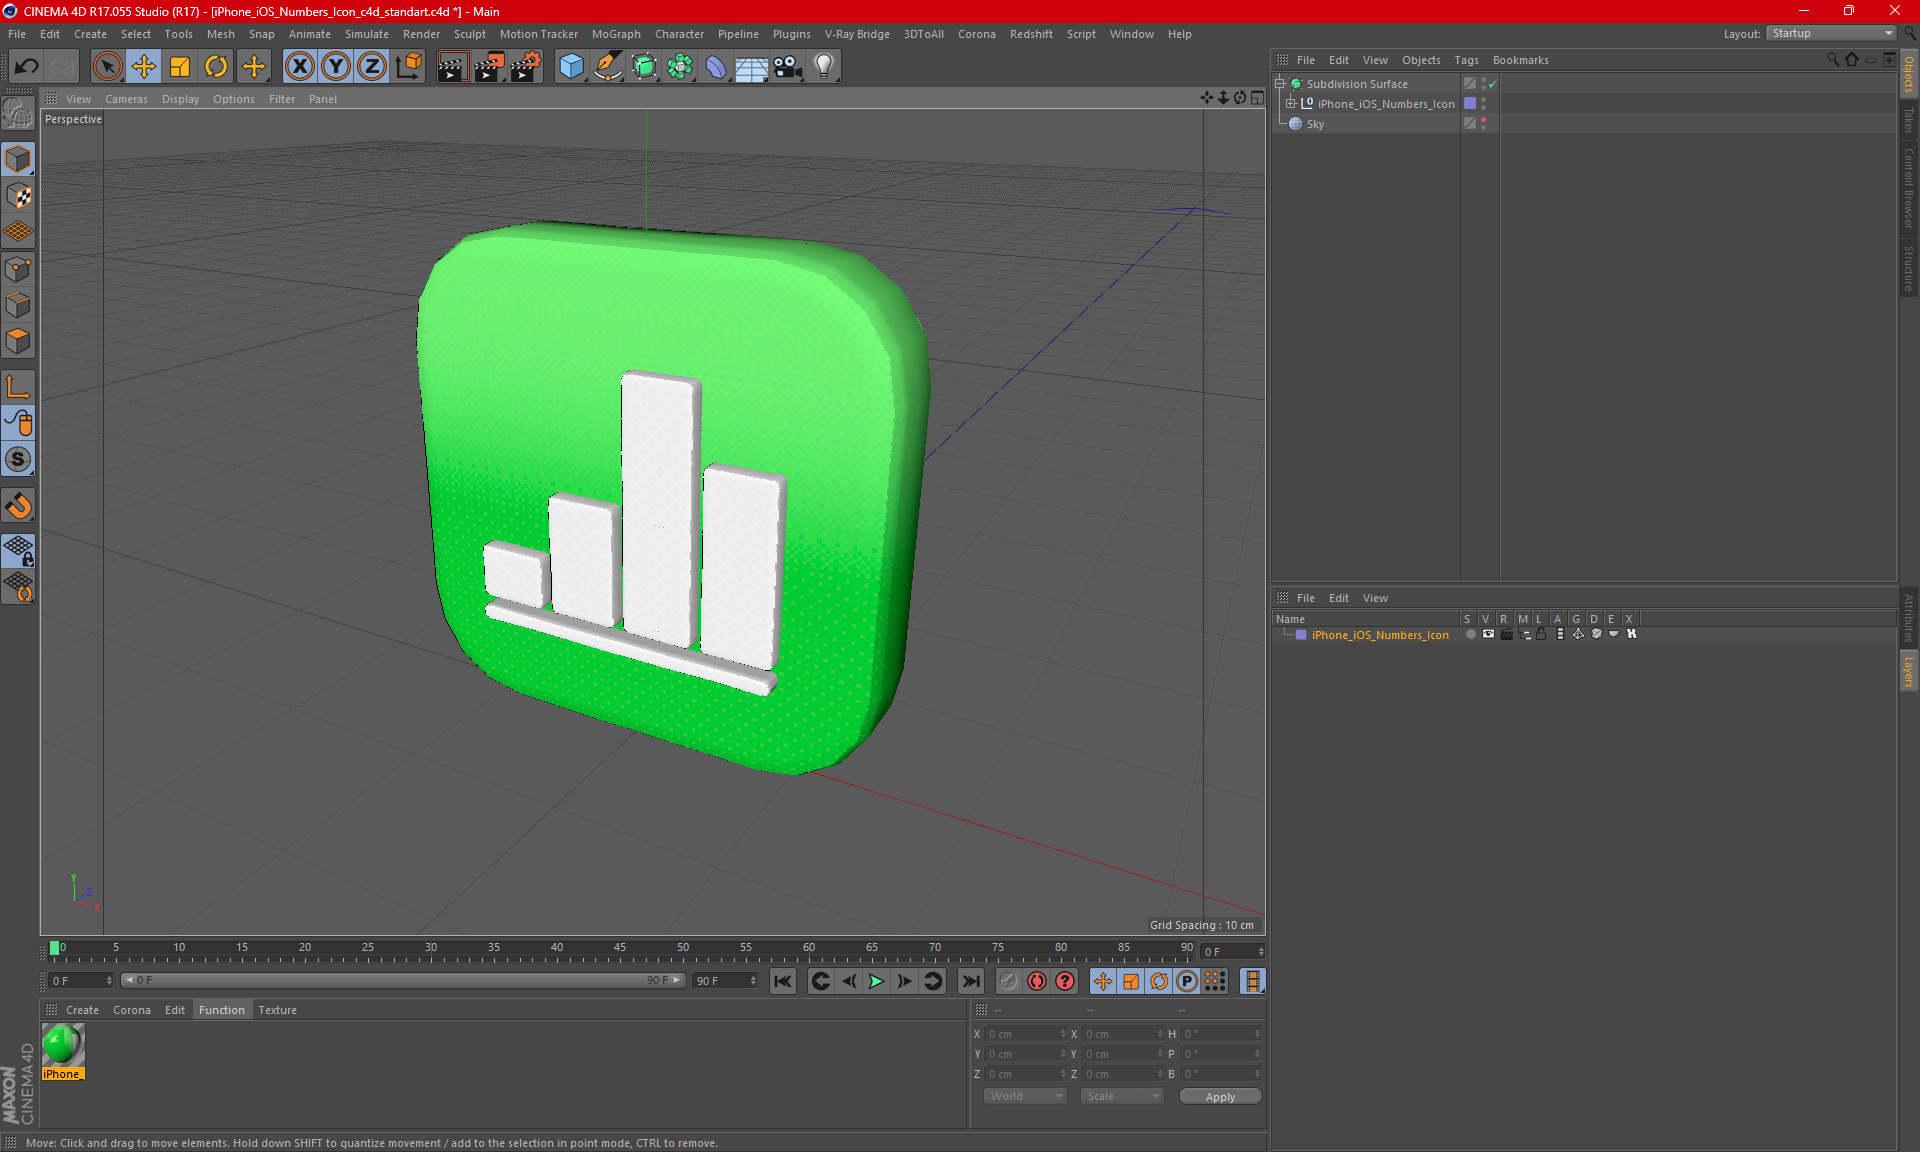Enable record active objects button
The width and height of the screenshot is (1920, 1152).
pyautogui.click(x=1008, y=981)
